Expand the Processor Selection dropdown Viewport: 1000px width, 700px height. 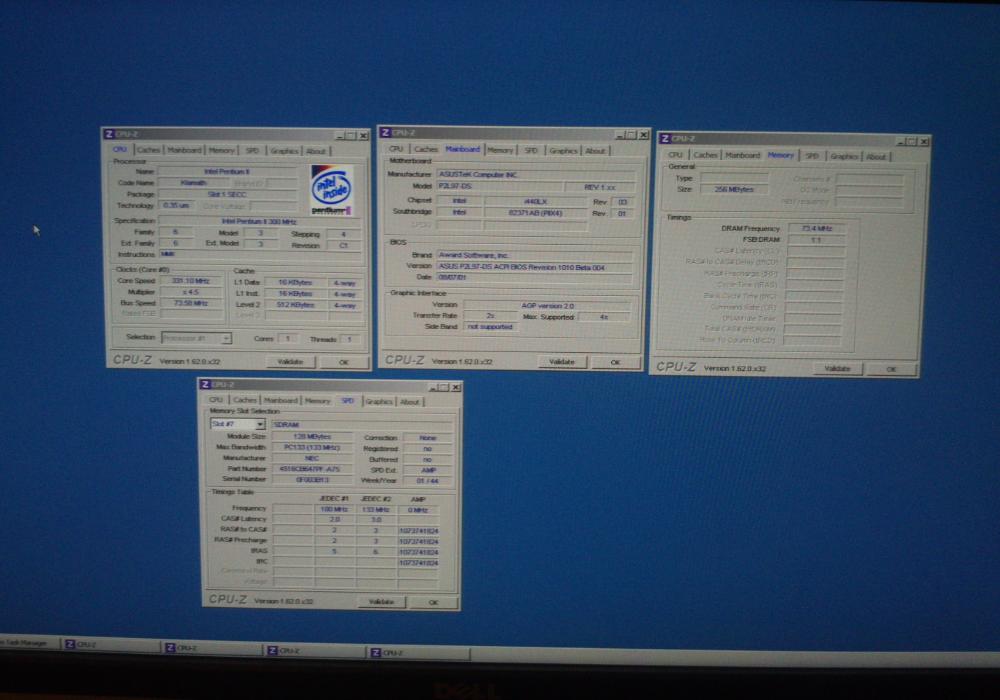tap(196, 338)
